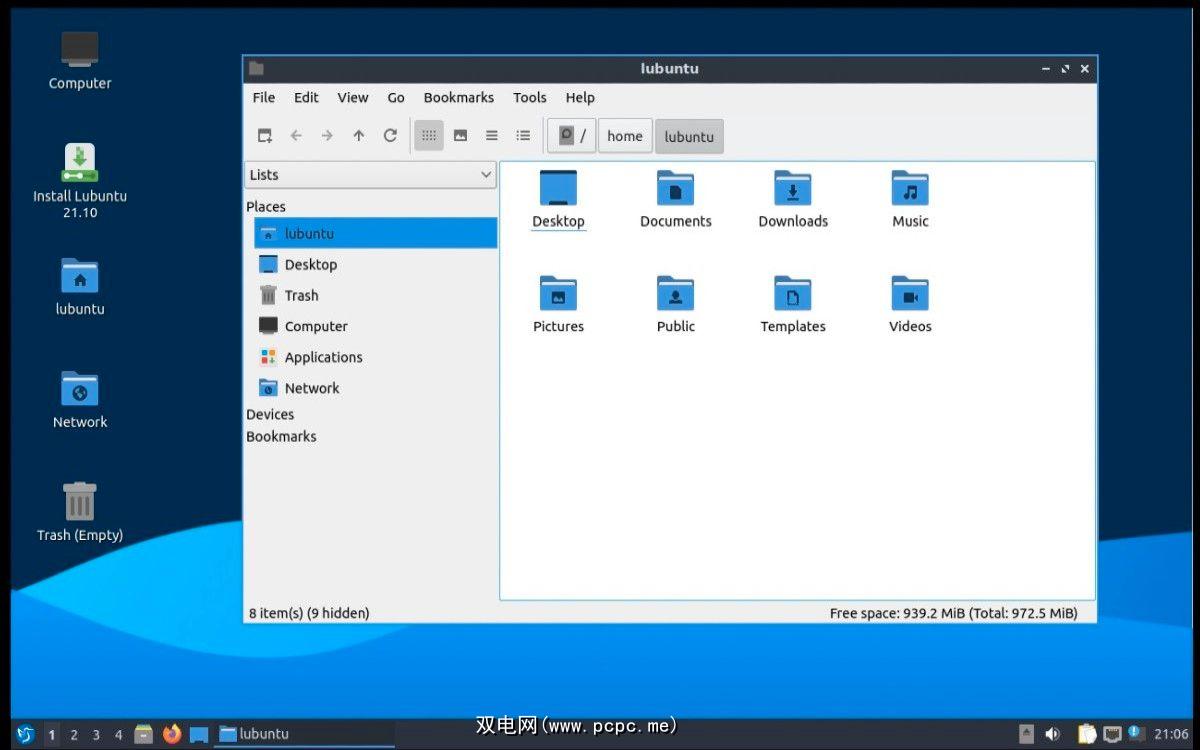Switch to icon view mode
The width and height of the screenshot is (1200, 750).
[x=429, y=136]
